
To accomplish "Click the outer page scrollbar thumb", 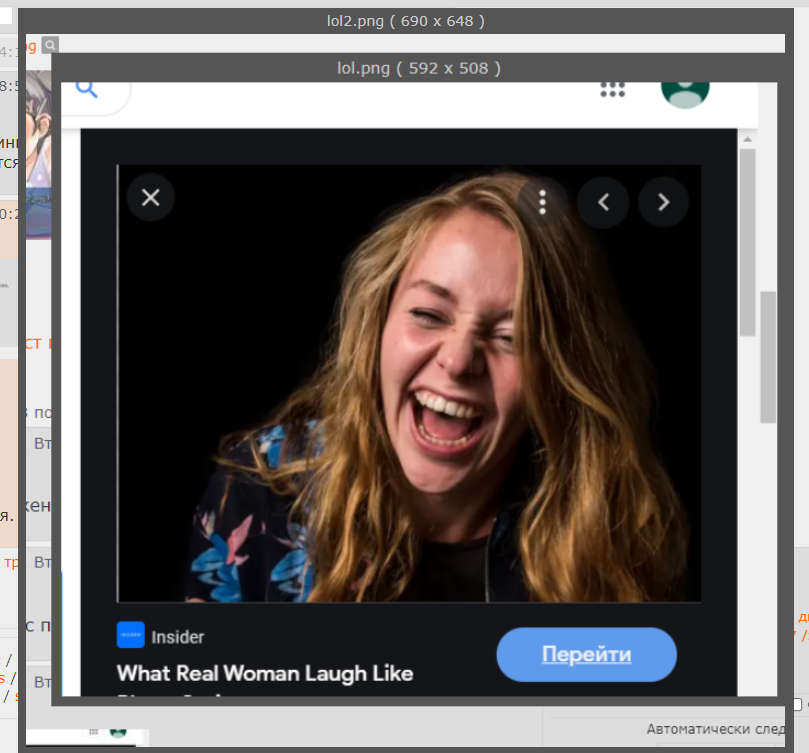I will tap(768, 357).
